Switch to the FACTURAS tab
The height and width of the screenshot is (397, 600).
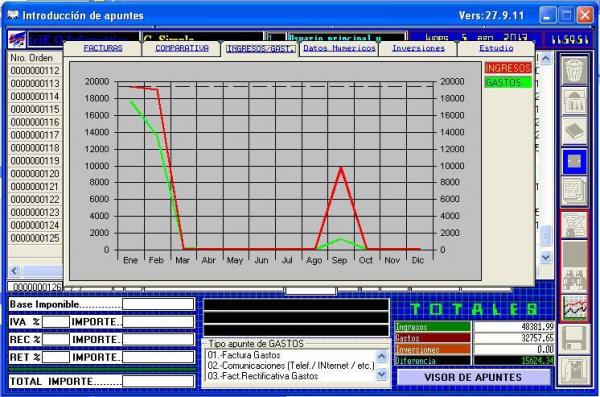[103, 48]
